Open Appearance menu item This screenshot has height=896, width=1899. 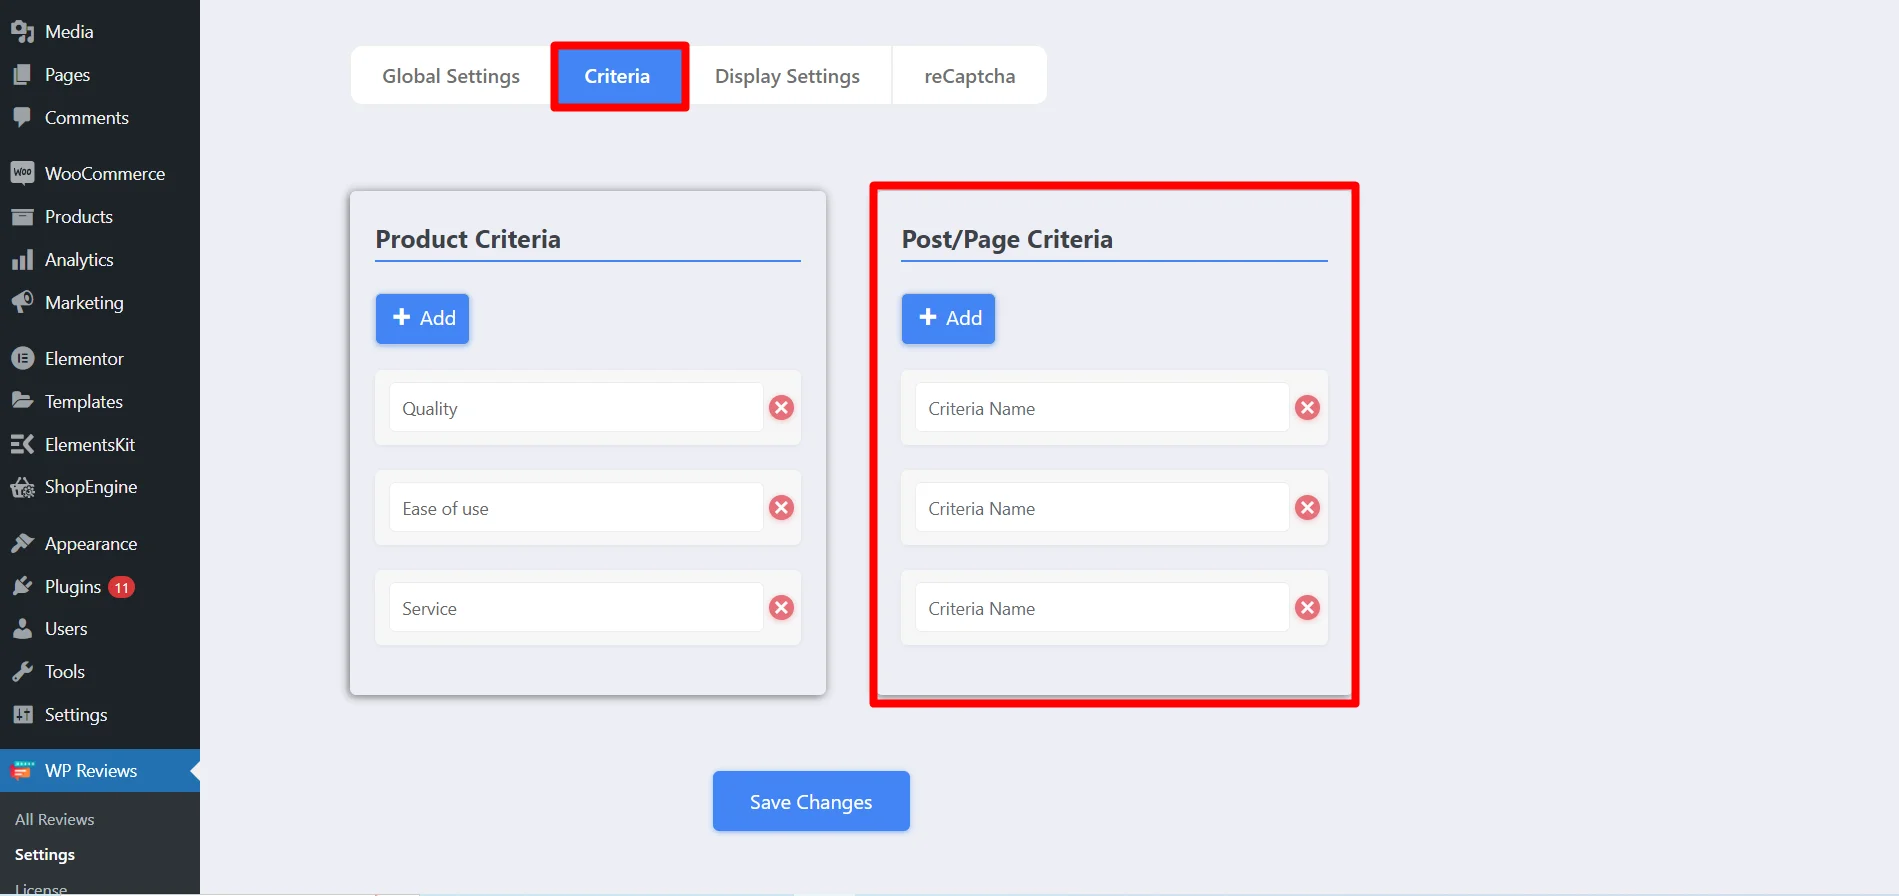pos(100,543)
